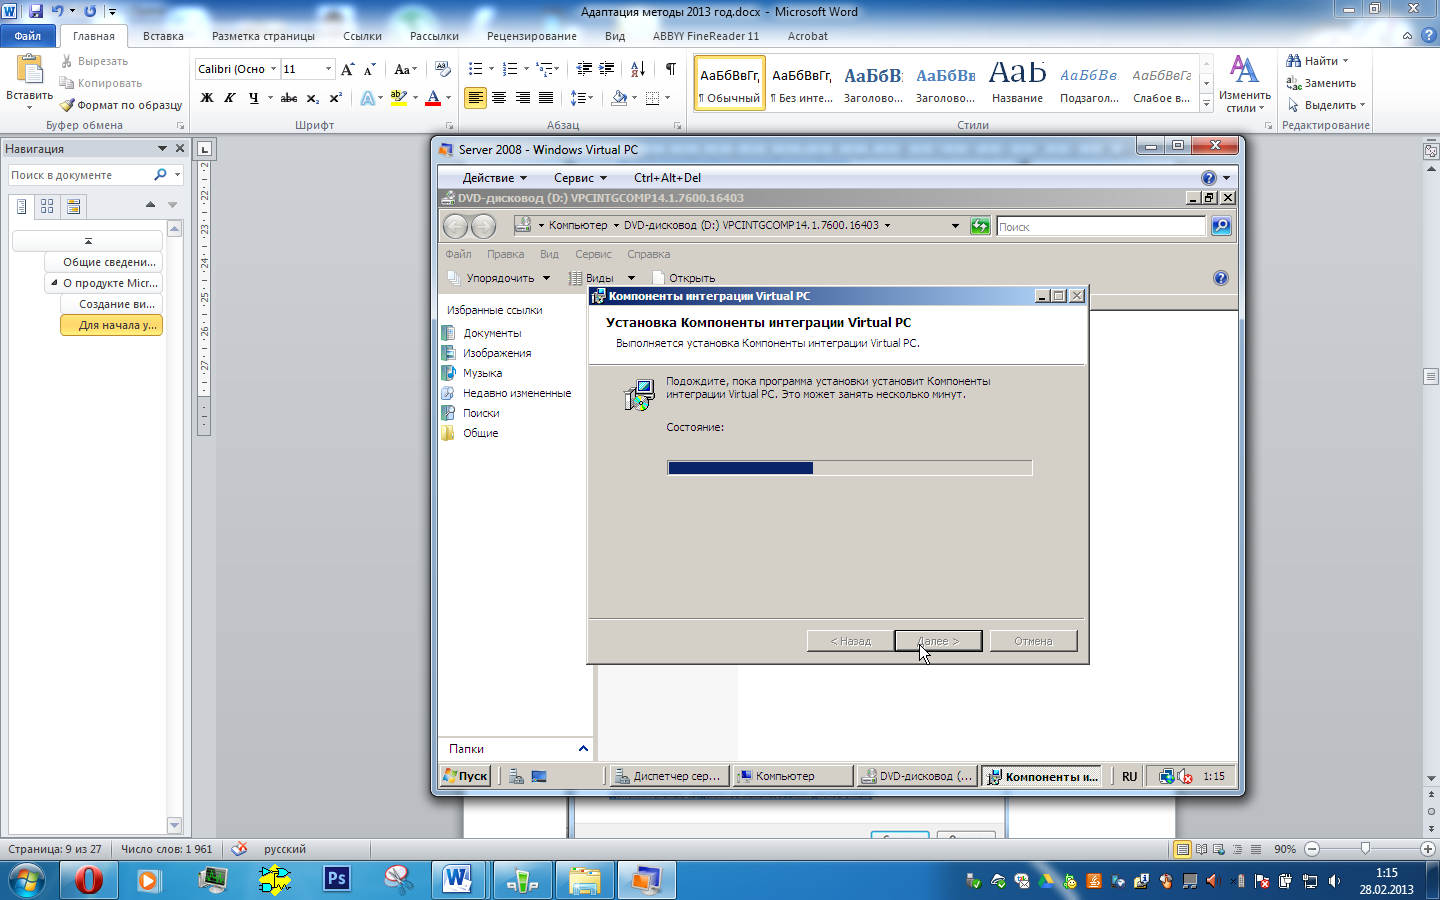Screen dimensions: 1440x900
Task: Switch to the Рецензирование tab
Action: point(532,36)
